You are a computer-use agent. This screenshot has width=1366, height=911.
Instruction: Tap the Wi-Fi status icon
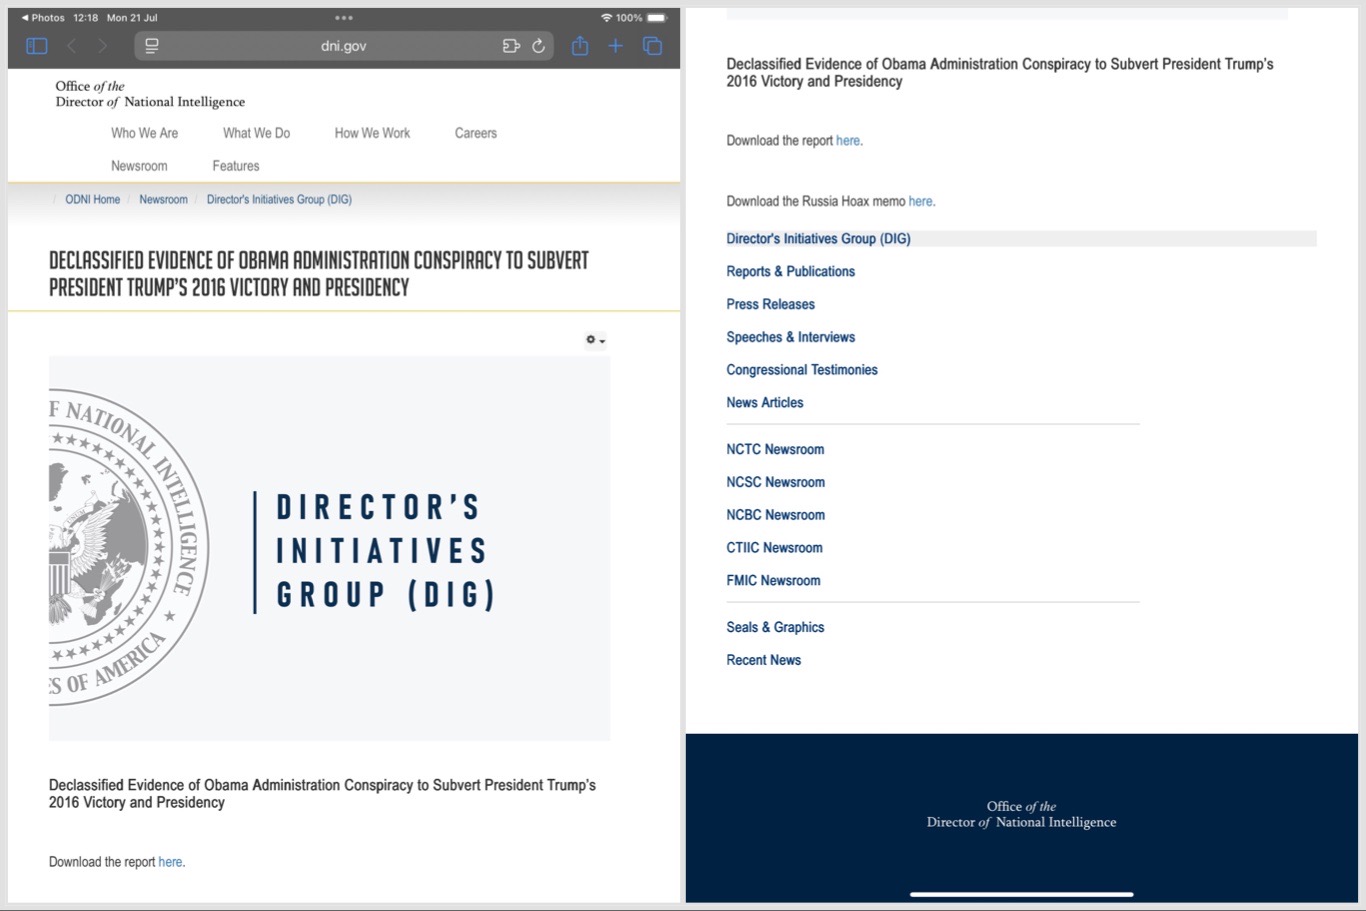[606, 18]
